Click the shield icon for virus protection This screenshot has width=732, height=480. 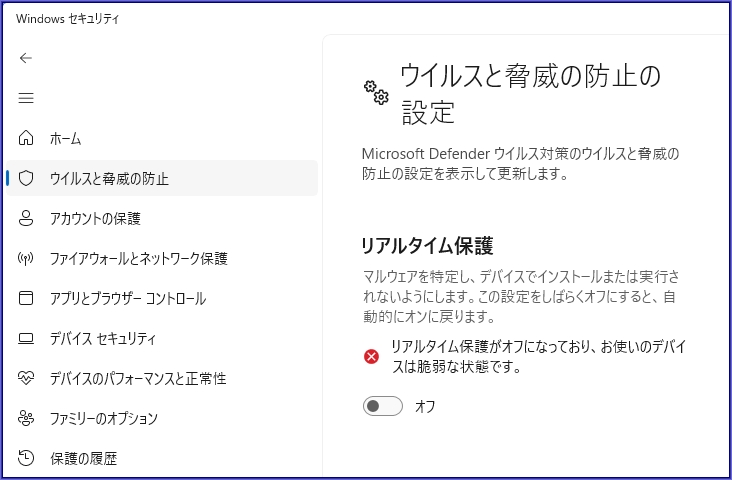pyautogui.click(x=27, y=178)
